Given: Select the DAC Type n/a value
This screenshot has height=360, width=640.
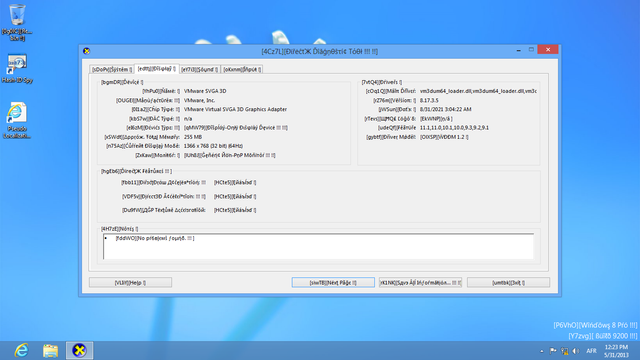Looking at the screenshot, I should click(x=188, y=118).
